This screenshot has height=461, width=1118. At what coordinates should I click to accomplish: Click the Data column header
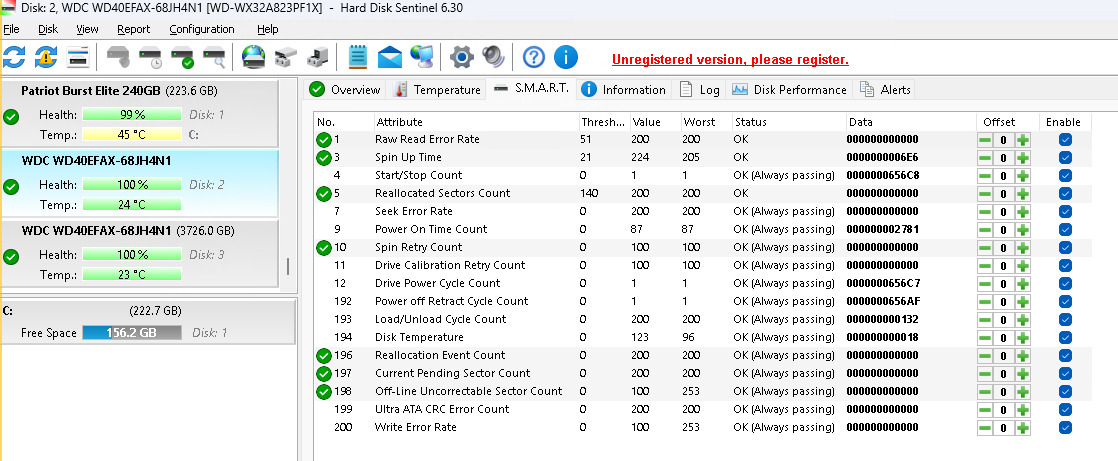[x=911, y=122]
